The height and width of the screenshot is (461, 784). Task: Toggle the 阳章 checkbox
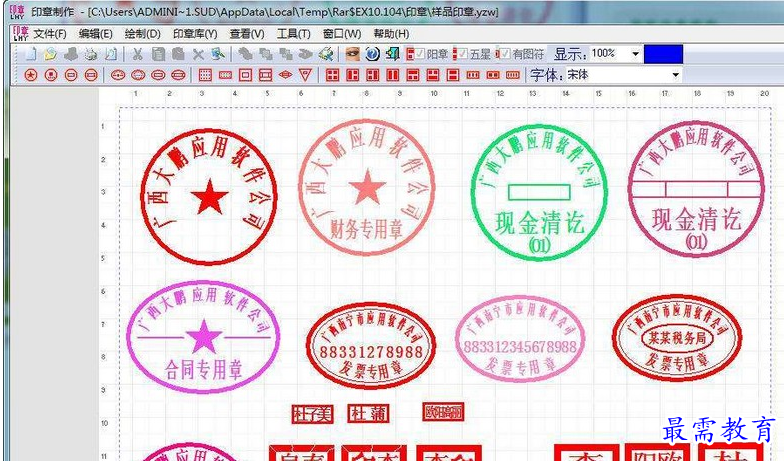(x=420, y=53)
